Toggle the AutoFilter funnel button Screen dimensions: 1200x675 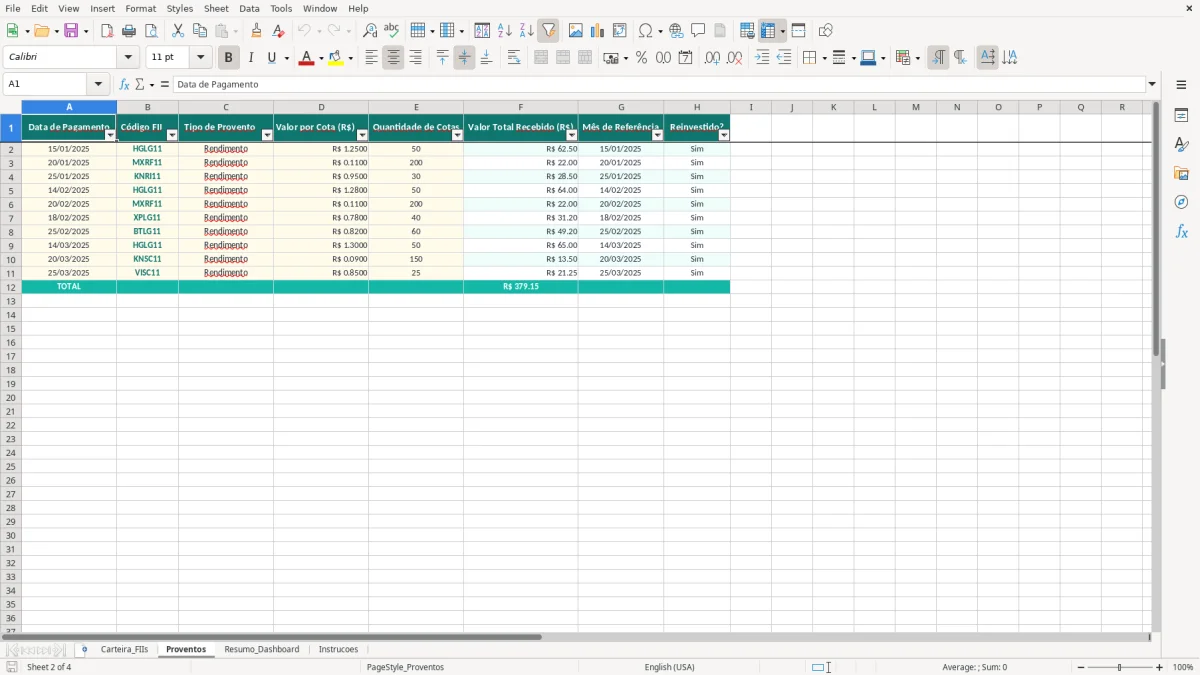point(548,31)
